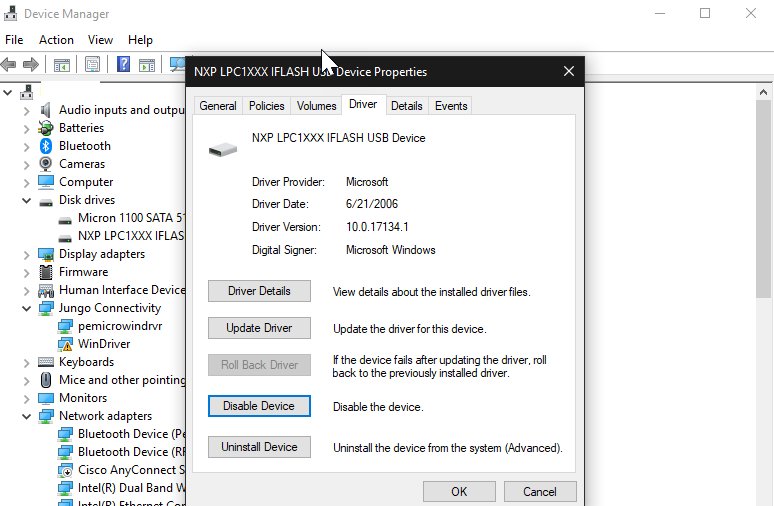Click the Properties toolbar icon

tap(92, 64)
